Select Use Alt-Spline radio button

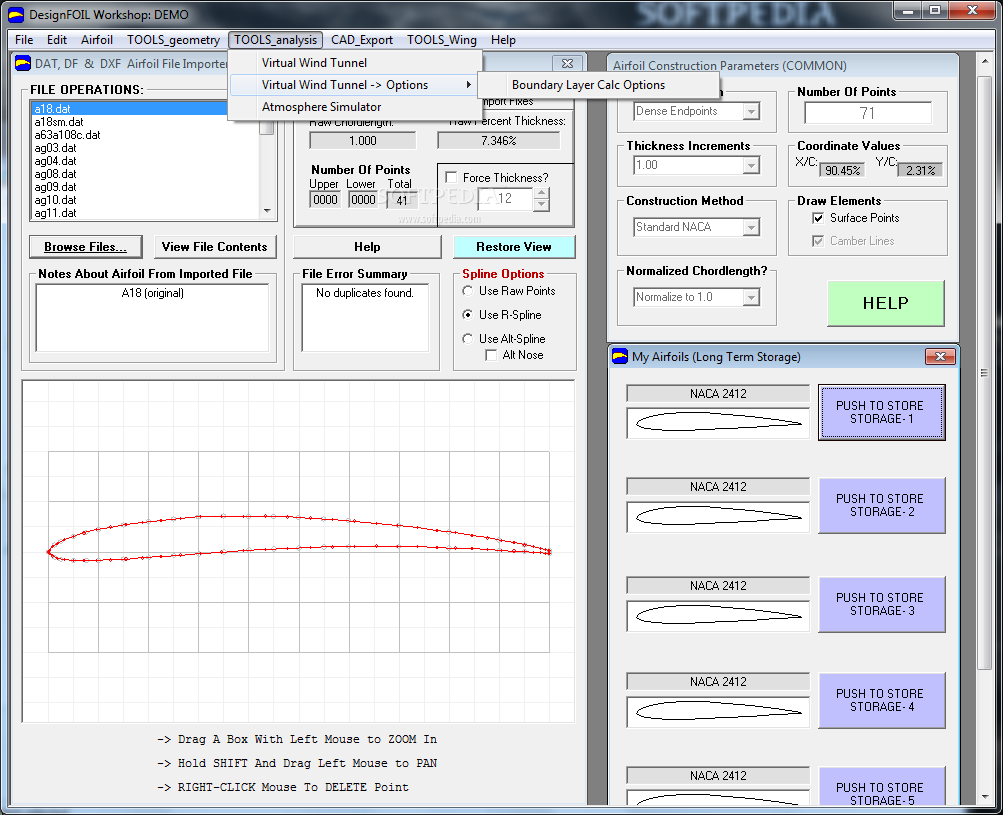coord(468,339)
